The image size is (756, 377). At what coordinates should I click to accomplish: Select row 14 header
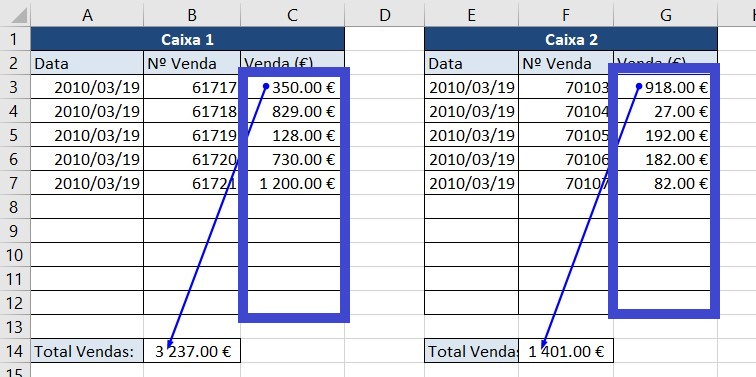(15, 351)
